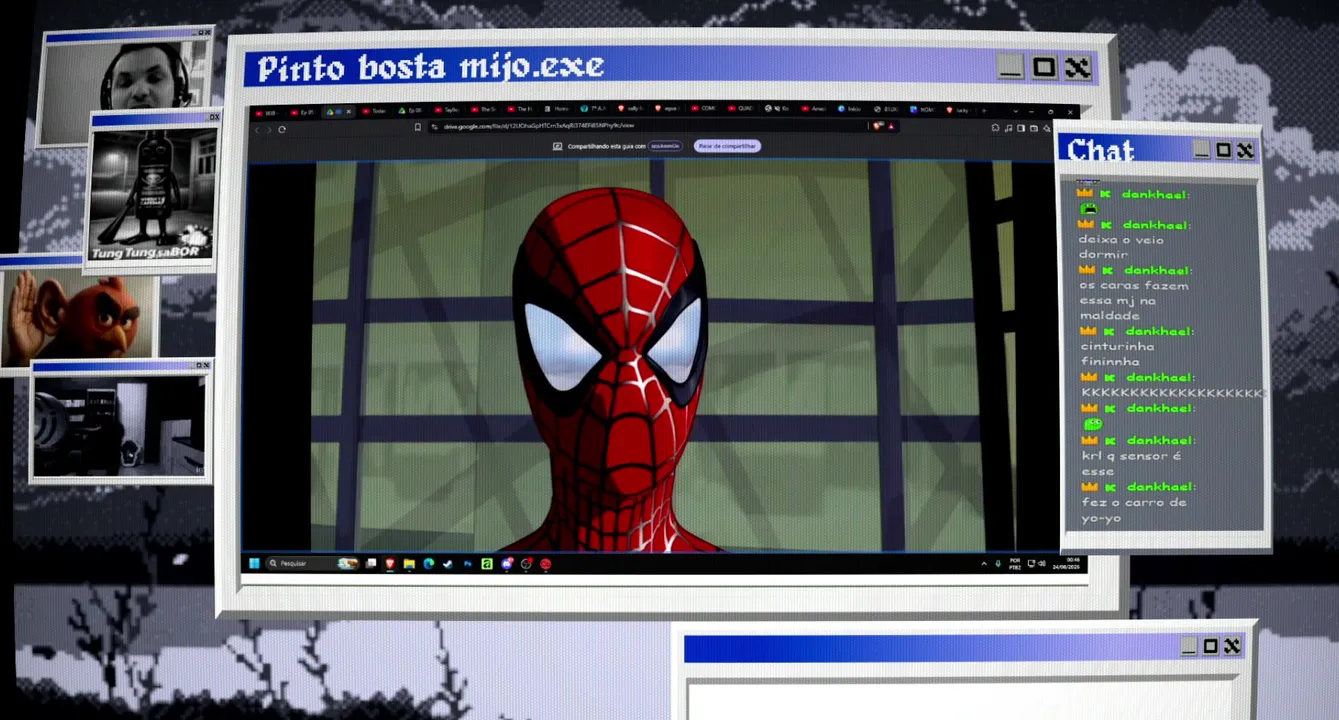Click the 'cinturinha fininha' chat message
Image resolution: width=1339 pixels, height=720 pixels.
click(x=1117, y=354)
